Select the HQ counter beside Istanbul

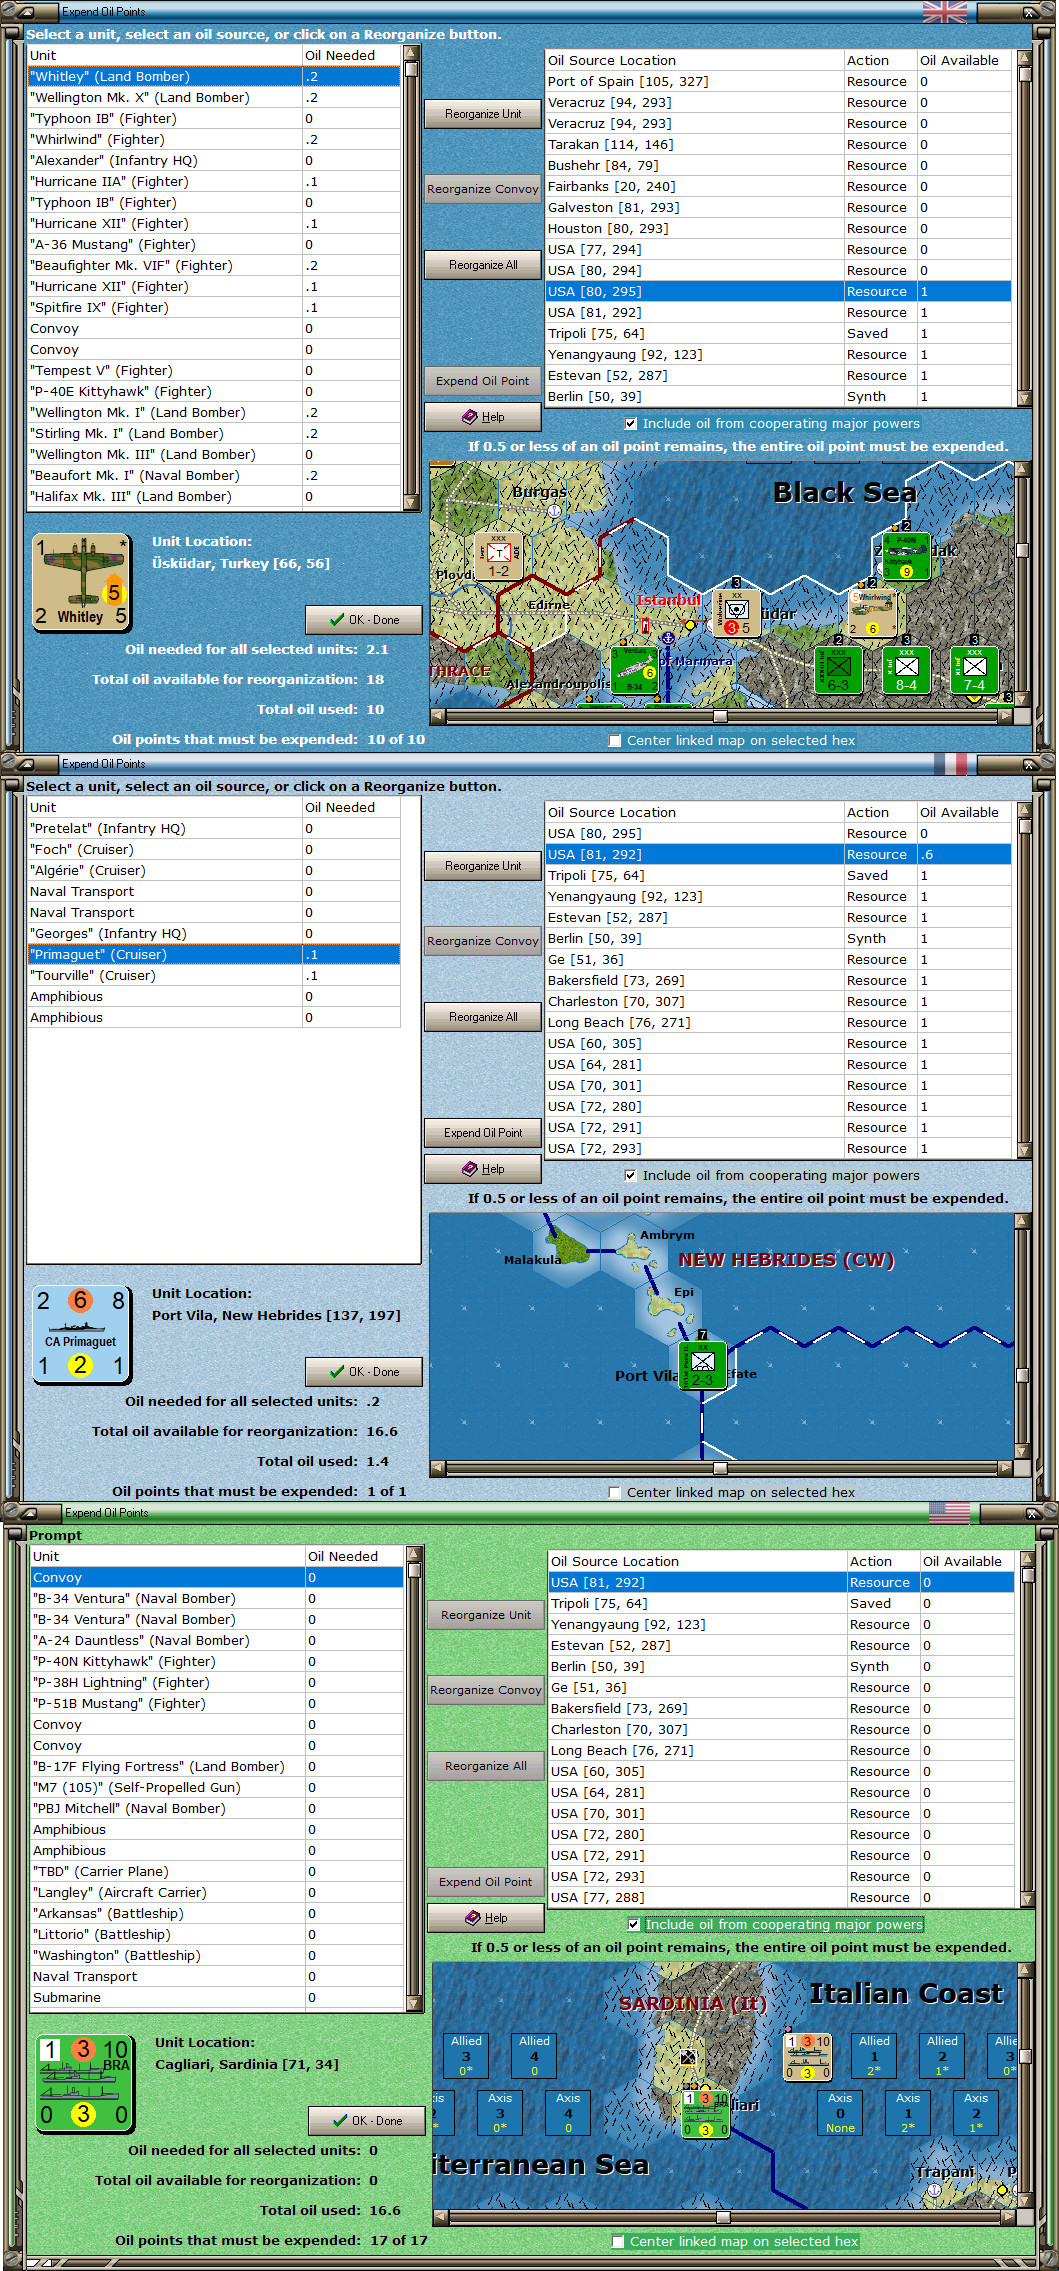click(737, 613)
